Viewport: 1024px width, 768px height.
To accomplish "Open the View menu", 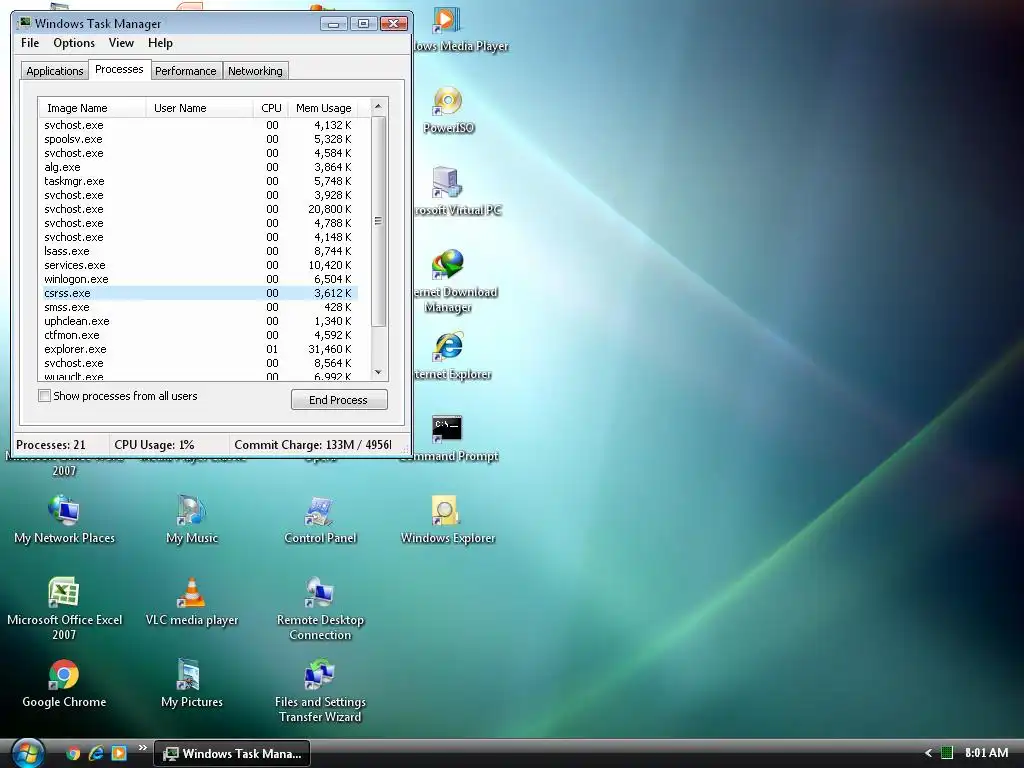I will tap(121, 43).
